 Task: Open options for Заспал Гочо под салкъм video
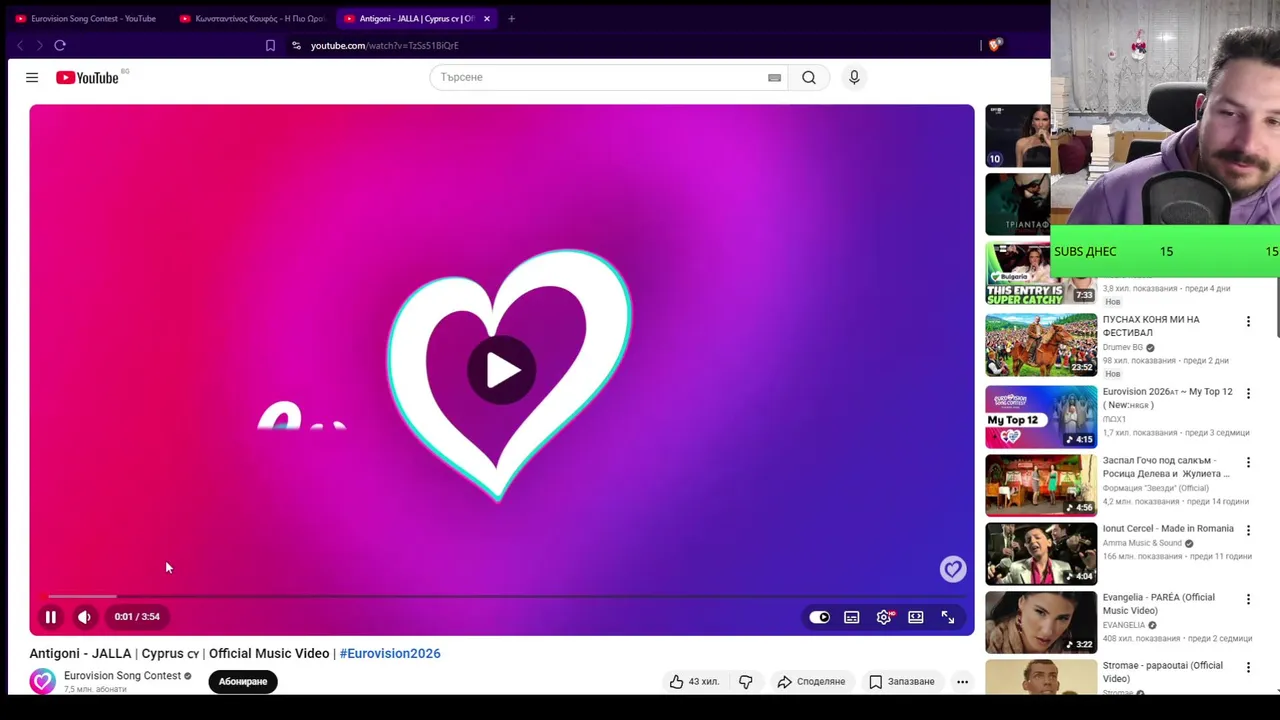[1248, 462]
